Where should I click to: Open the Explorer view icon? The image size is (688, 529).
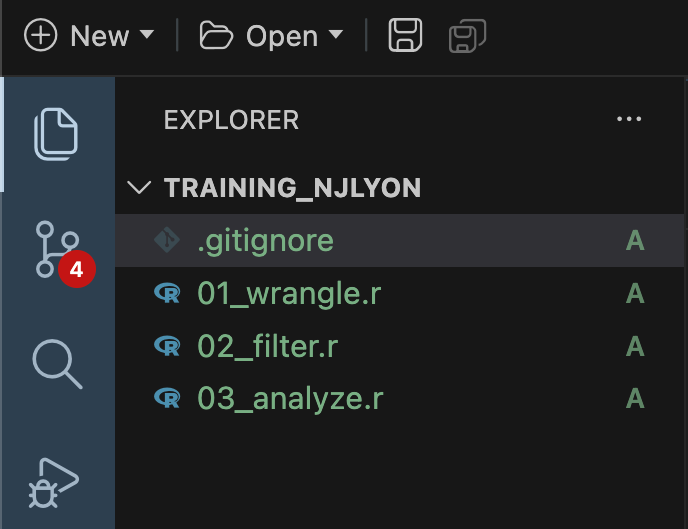56,133
